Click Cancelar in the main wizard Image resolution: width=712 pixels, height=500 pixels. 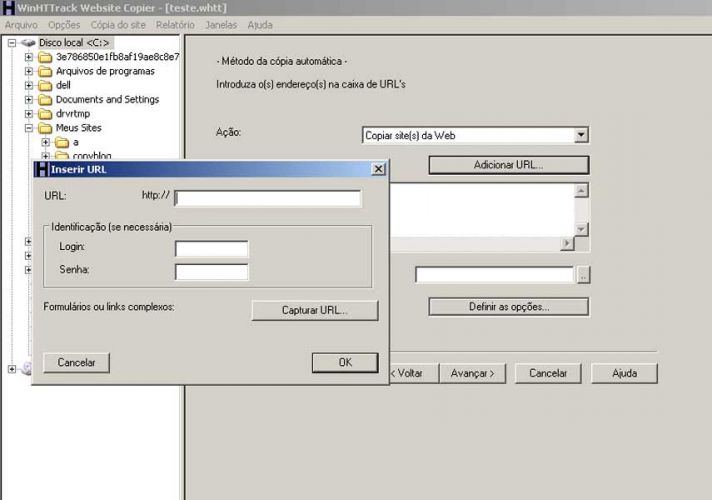548,373
